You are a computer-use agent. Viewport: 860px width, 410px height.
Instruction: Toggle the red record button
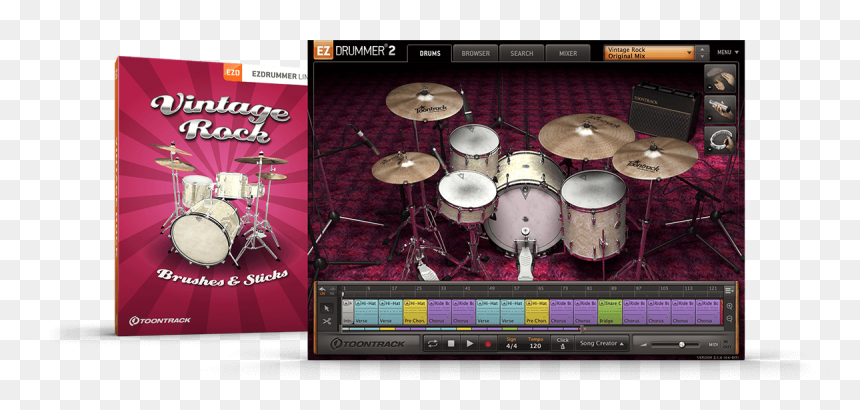point(488,344)
